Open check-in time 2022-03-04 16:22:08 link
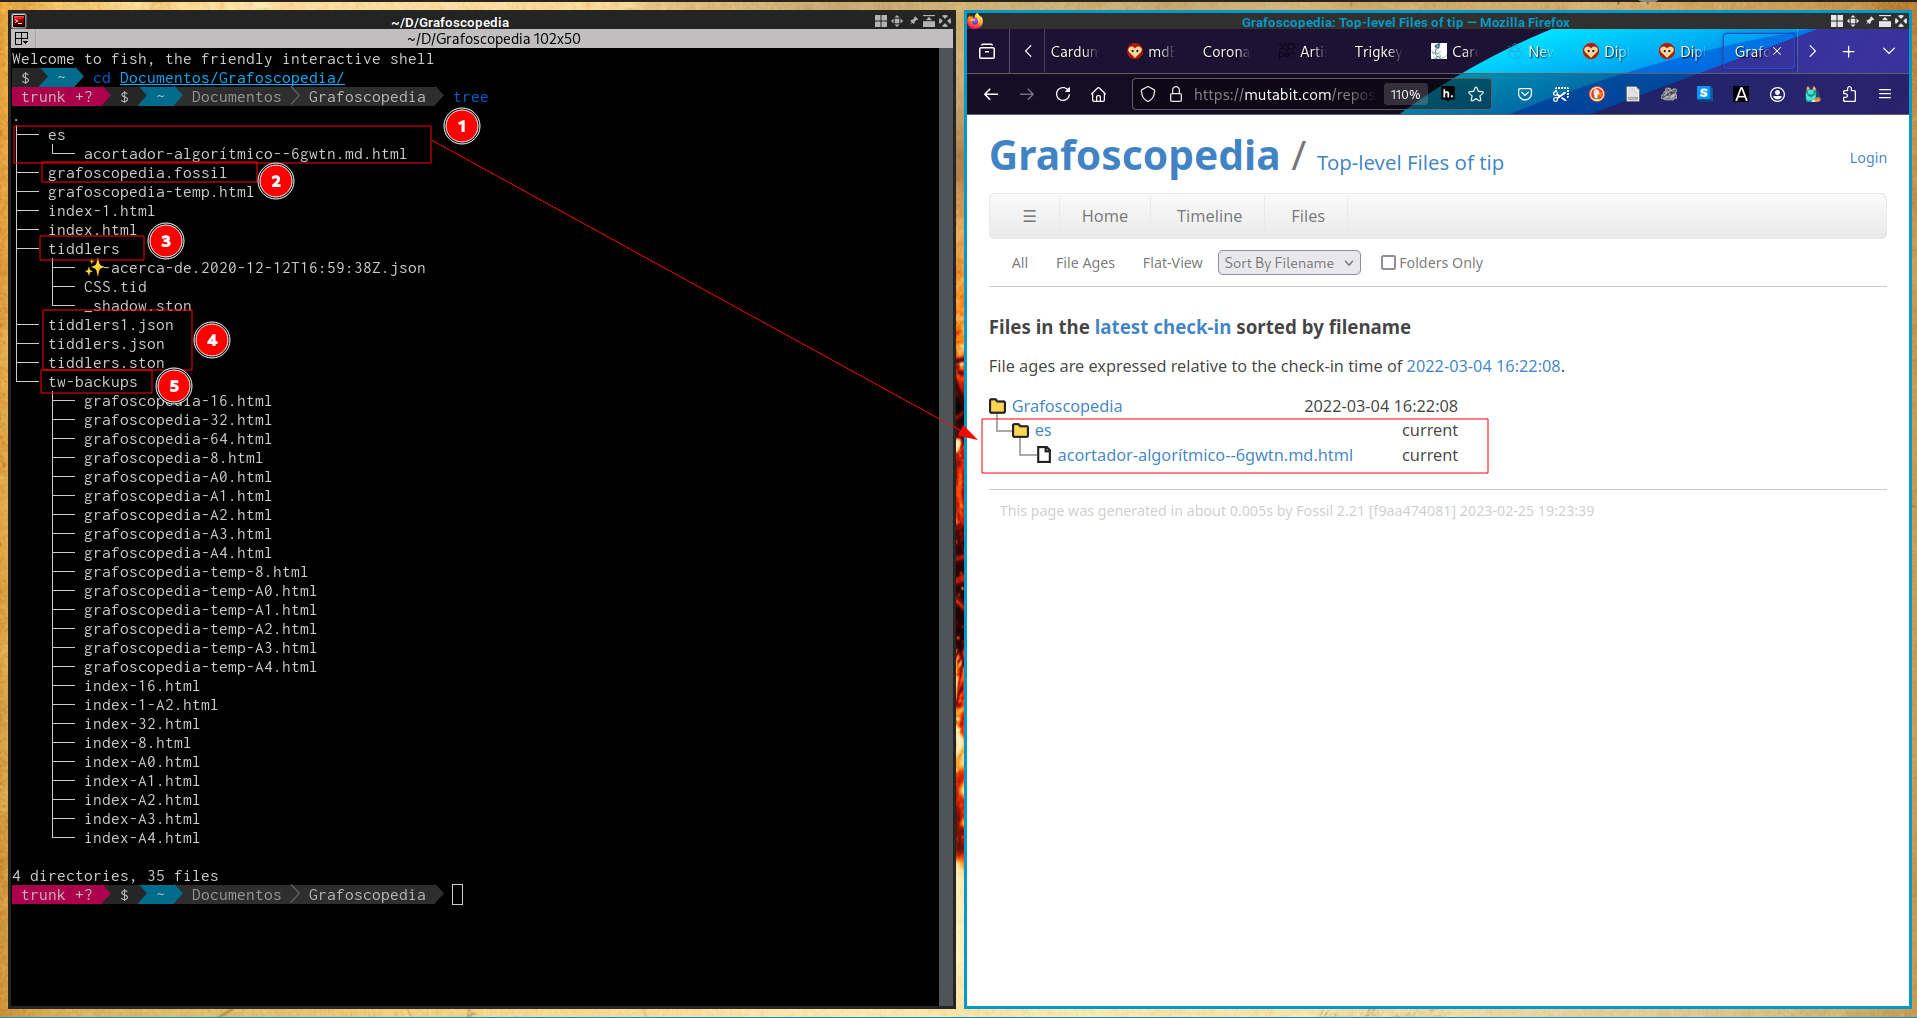Screen dimensions: 1917x1018 pyautogui.click(x=1483, y=366)
